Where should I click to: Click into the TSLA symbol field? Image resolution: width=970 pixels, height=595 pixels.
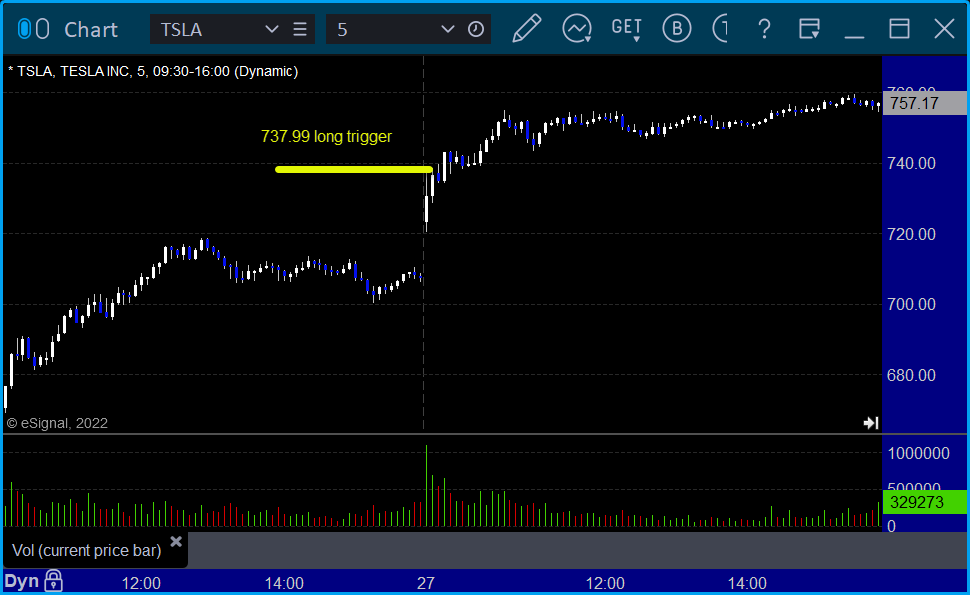207,29
